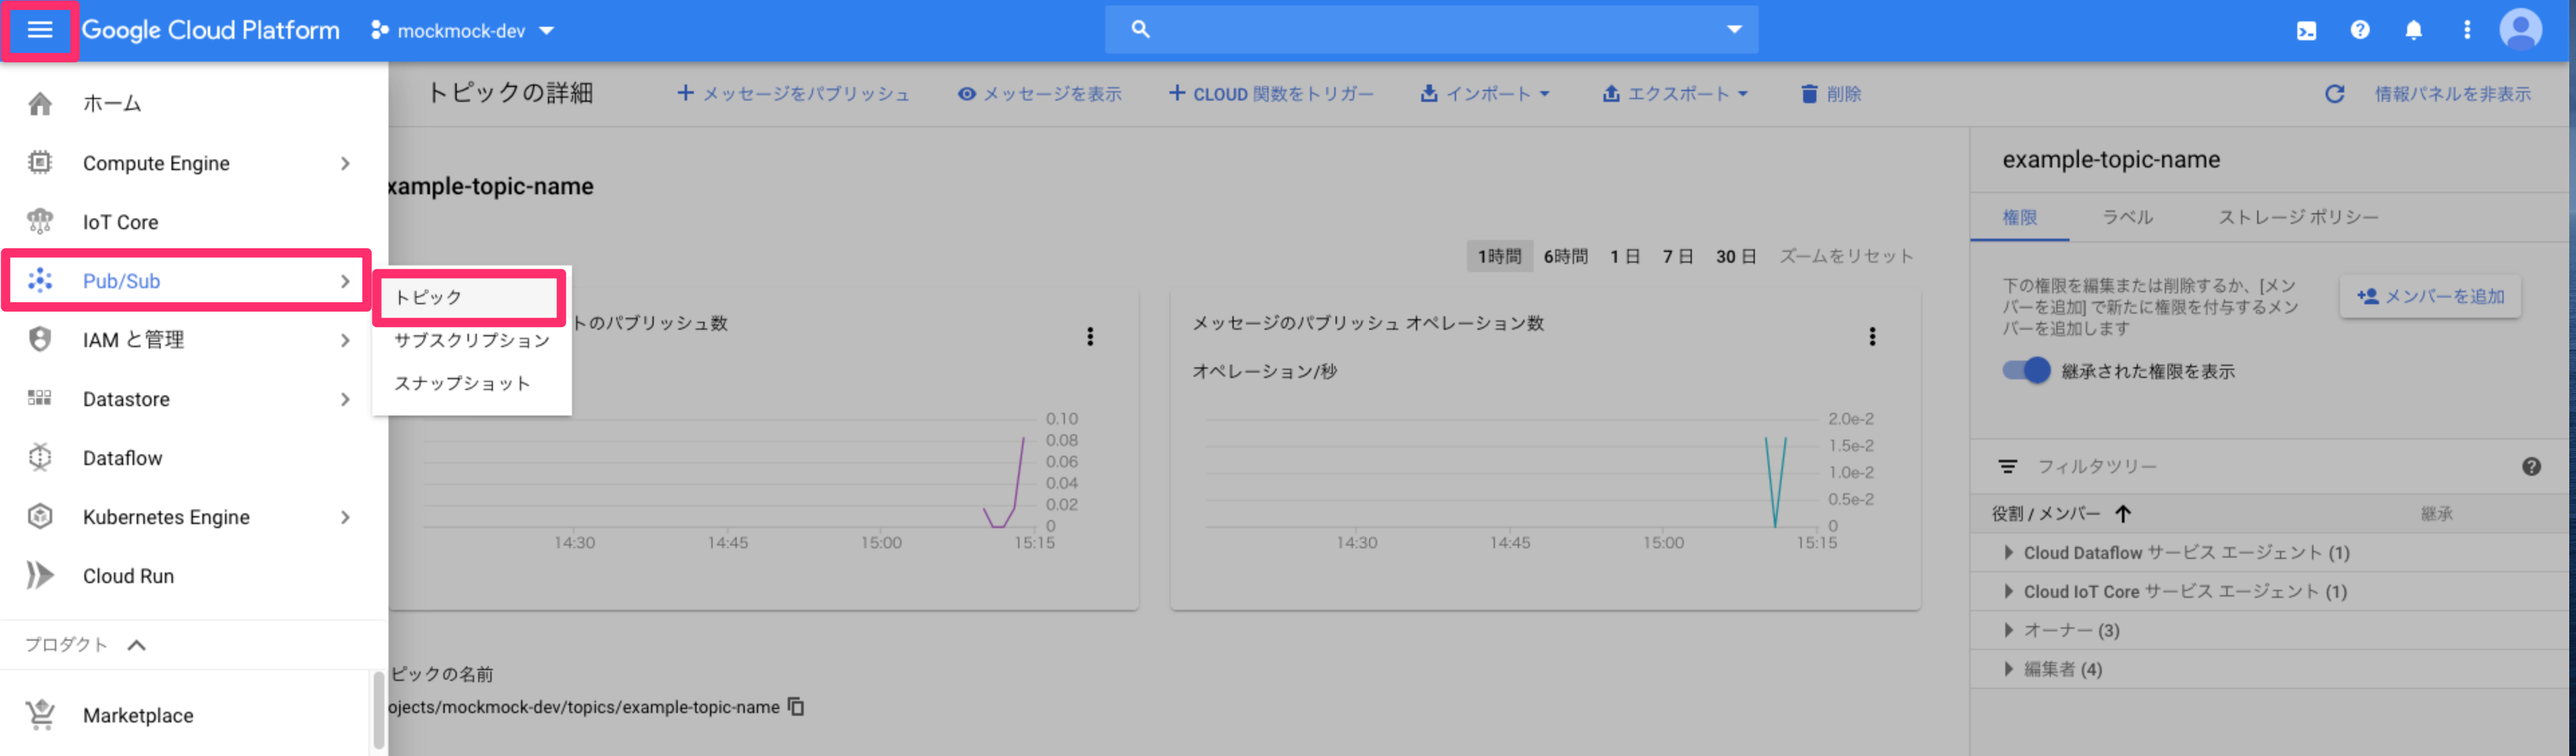This screenshot has height=756, width=2576.
Task: Sort by role/member ascending arrow
Action: tap(2123, 513)
